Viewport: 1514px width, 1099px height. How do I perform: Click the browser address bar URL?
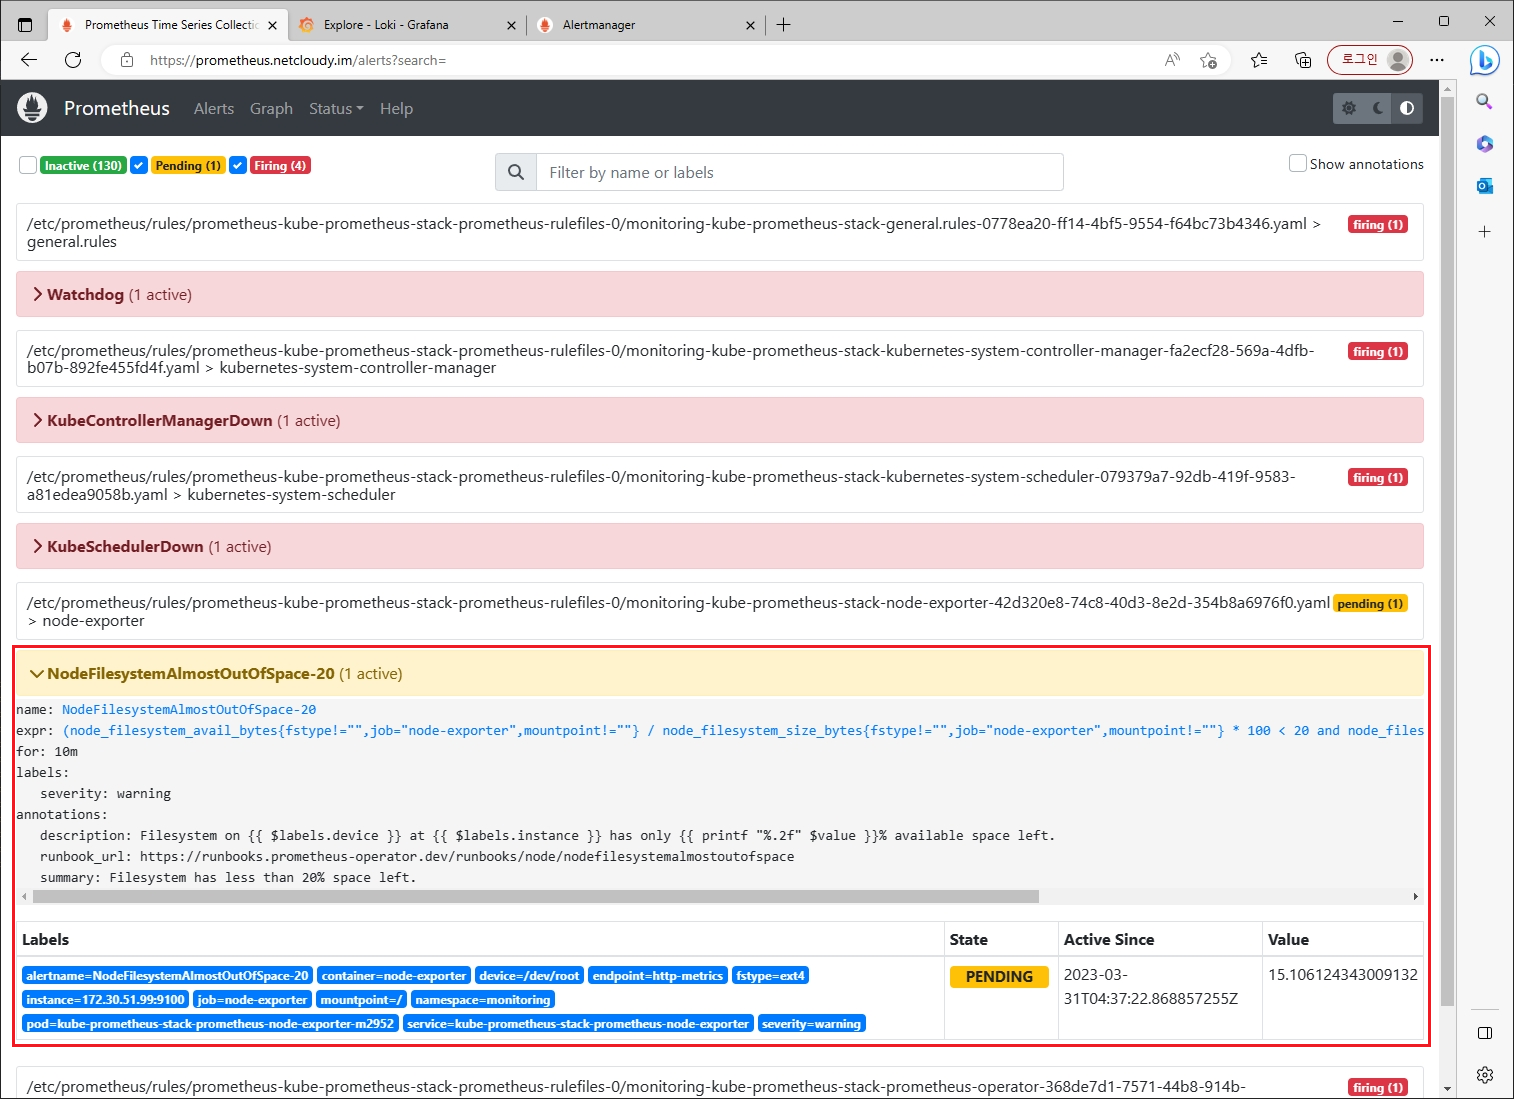(298, 60)
